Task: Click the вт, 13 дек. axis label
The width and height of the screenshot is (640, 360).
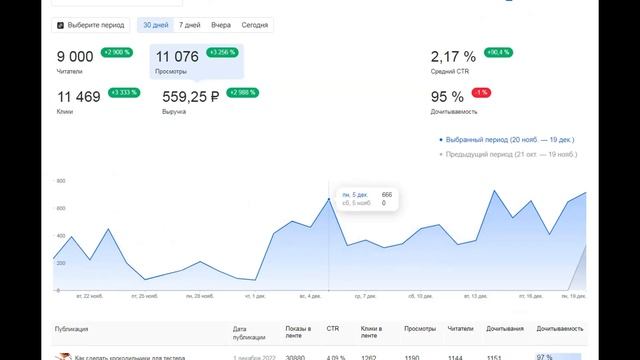Action: pos(476,296)
